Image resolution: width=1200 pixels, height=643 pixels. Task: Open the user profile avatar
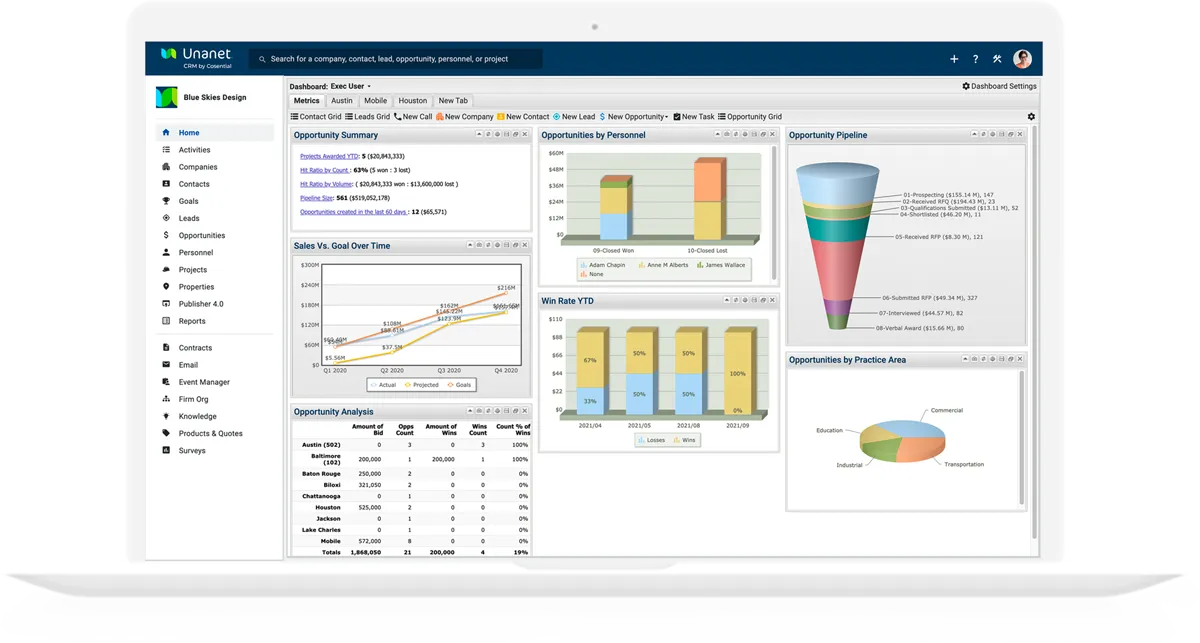pyautogui.click(x=1022, y=59)
